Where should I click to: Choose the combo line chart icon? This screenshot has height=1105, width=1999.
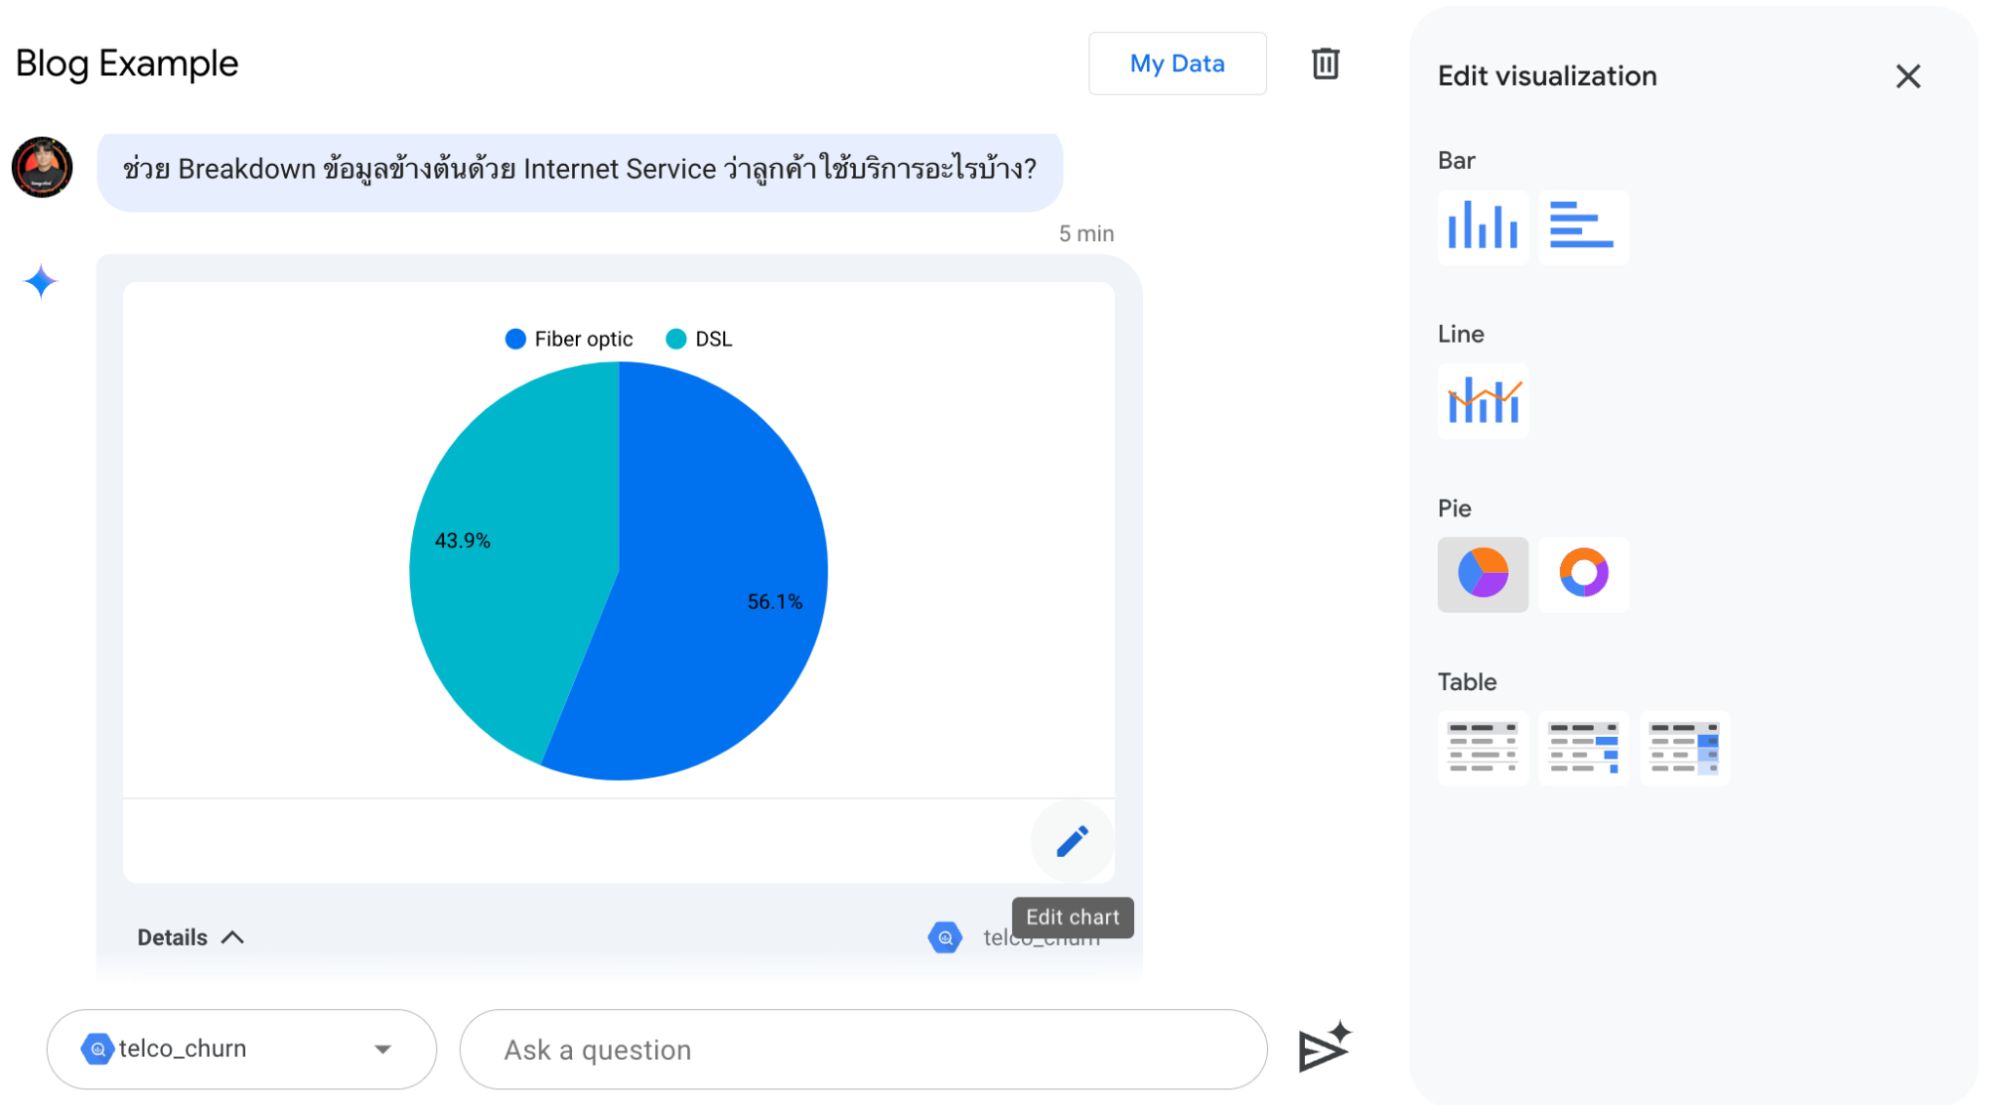click(1482, 401)
